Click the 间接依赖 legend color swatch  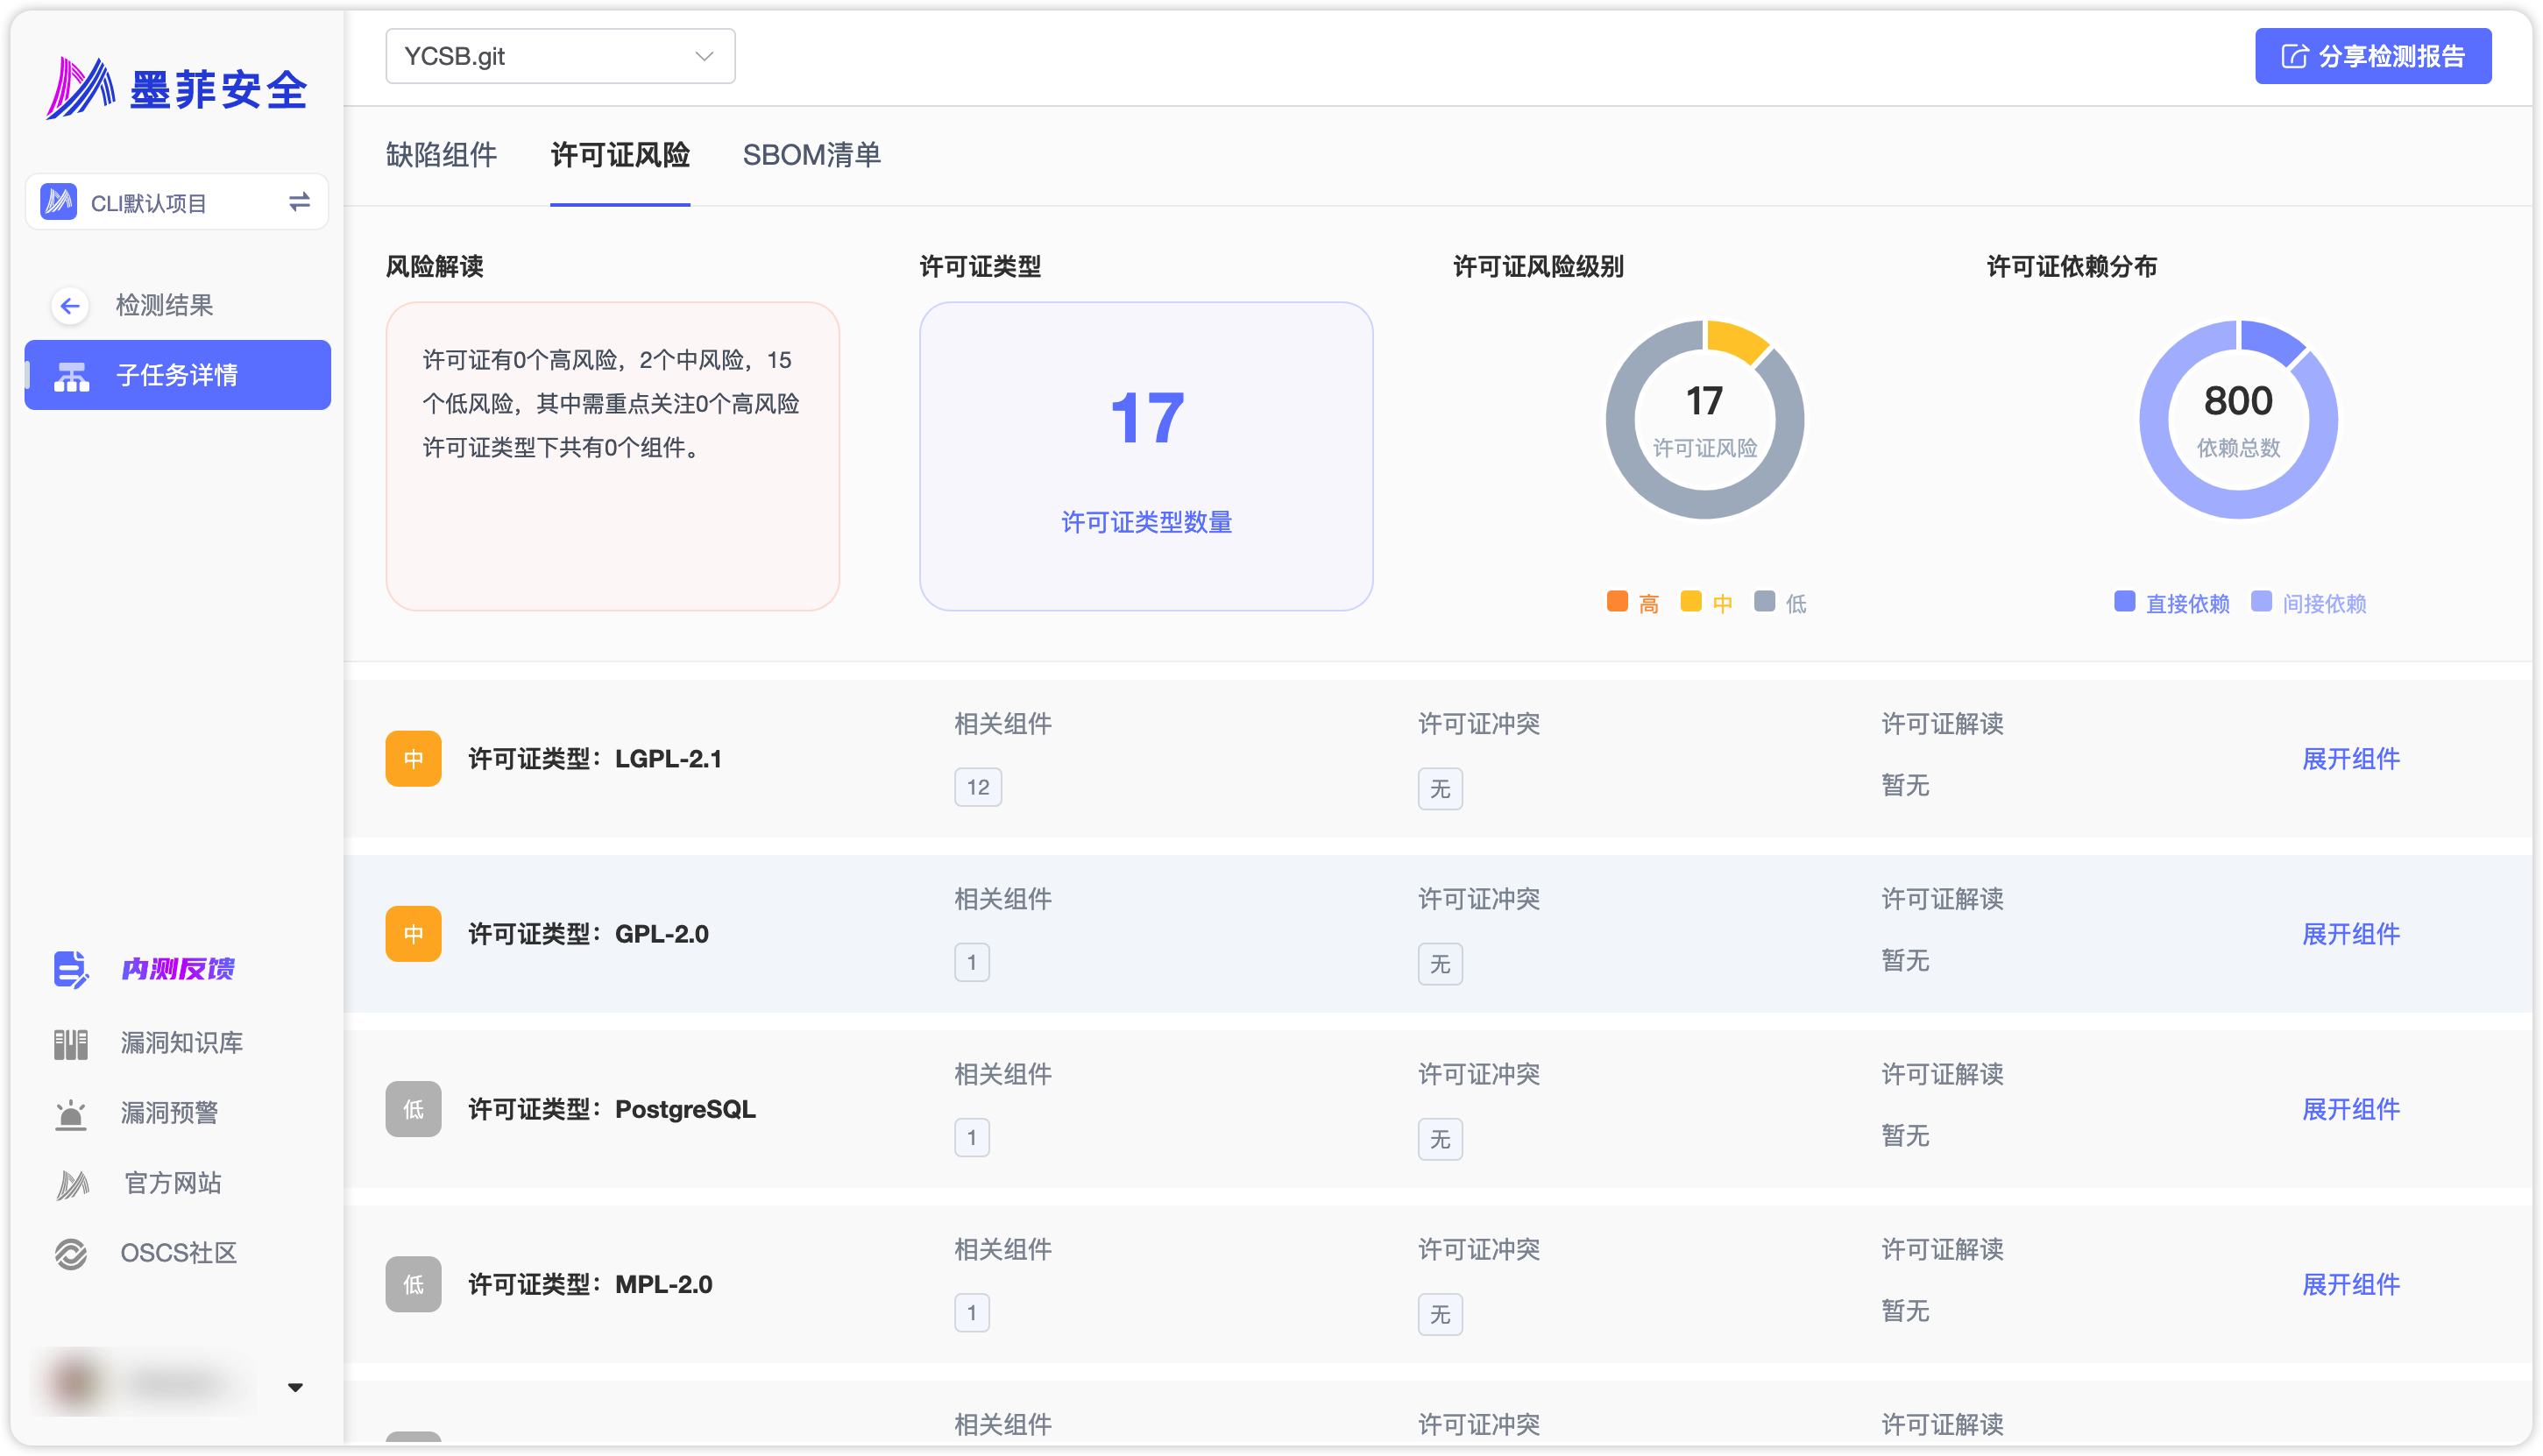click(x=2260, y=602)
